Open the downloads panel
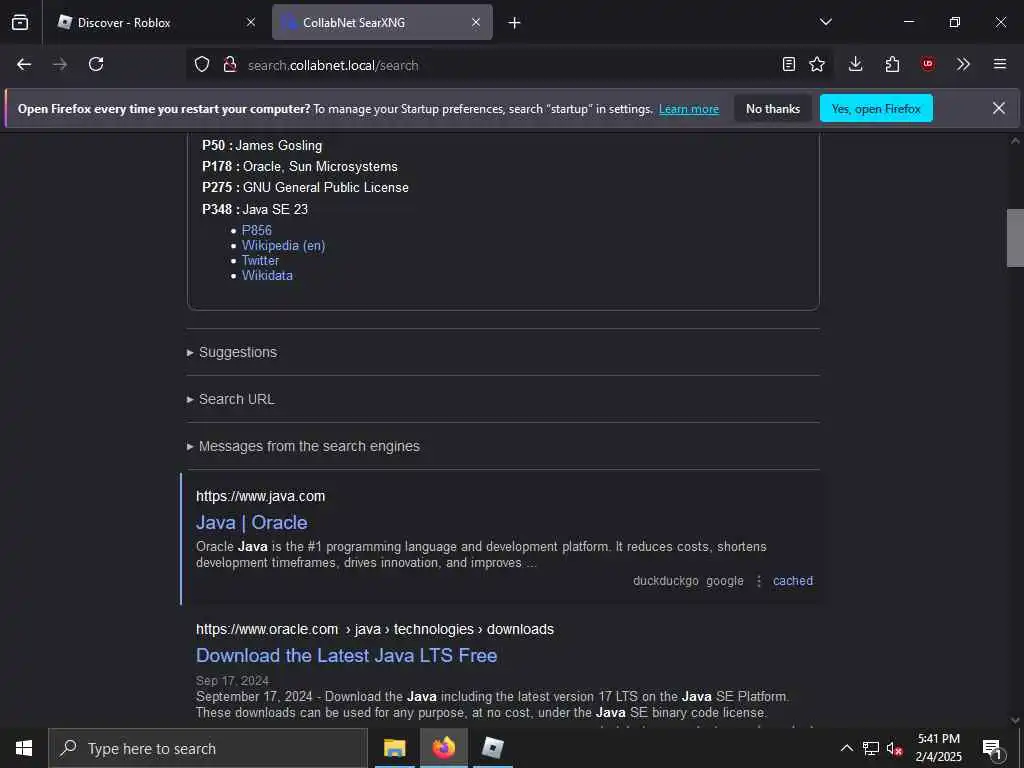 click(x=856, y=64)
